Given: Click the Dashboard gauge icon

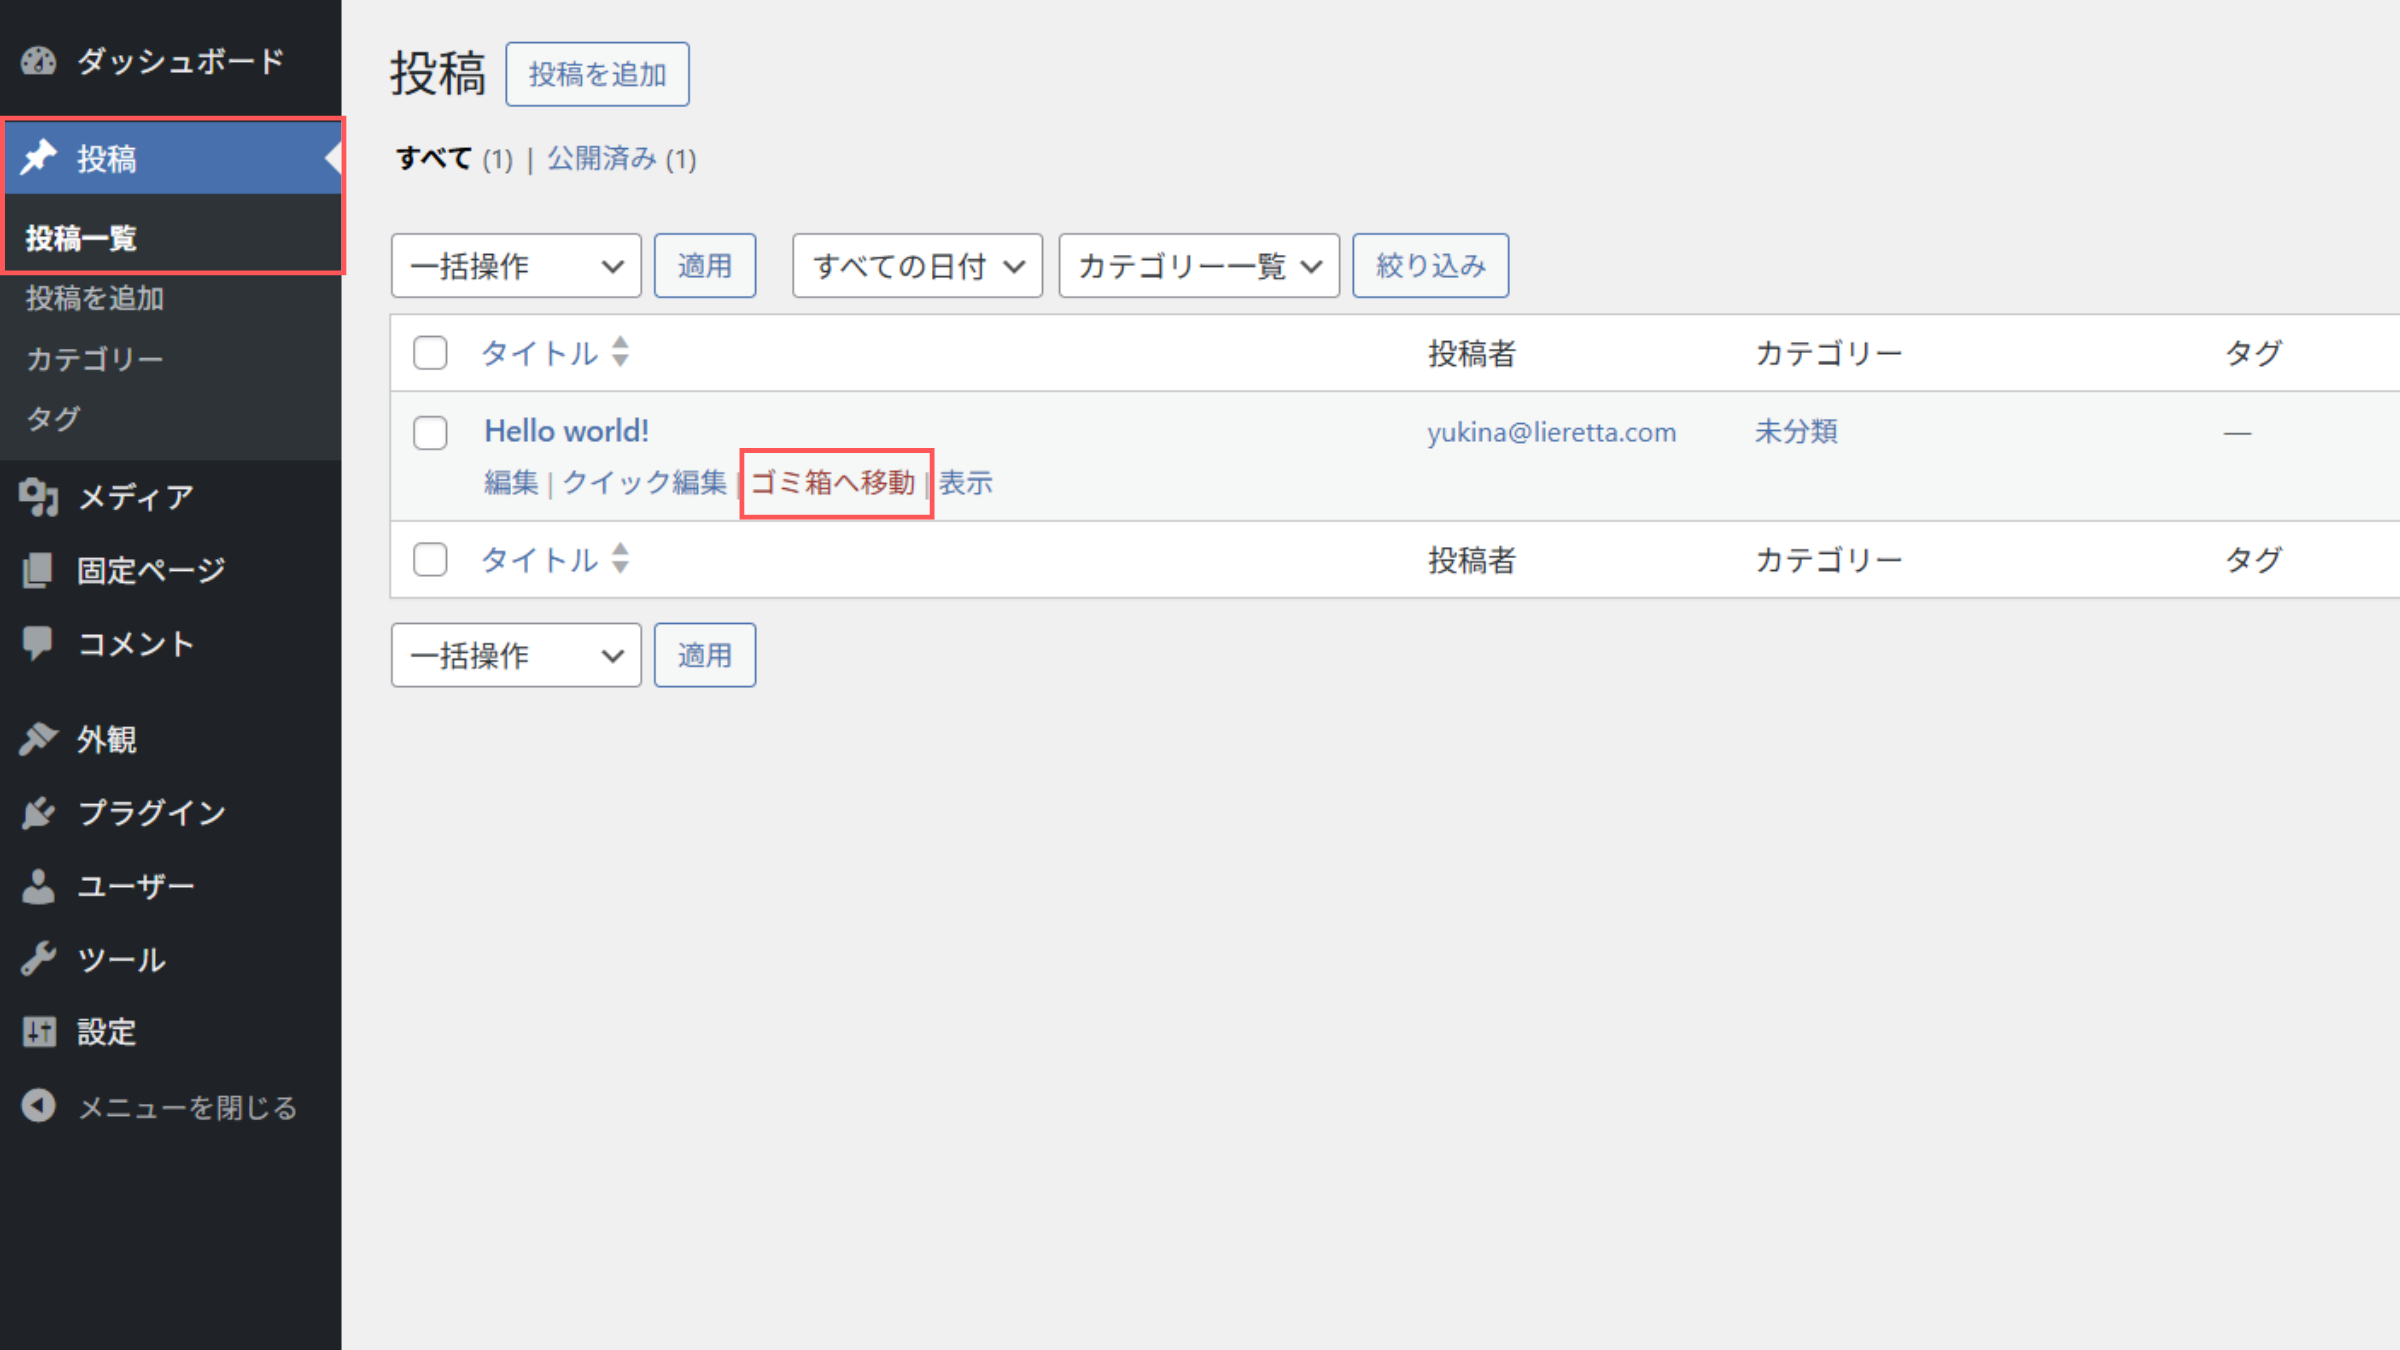Looking at the screenshot, I should click(38, 62).
